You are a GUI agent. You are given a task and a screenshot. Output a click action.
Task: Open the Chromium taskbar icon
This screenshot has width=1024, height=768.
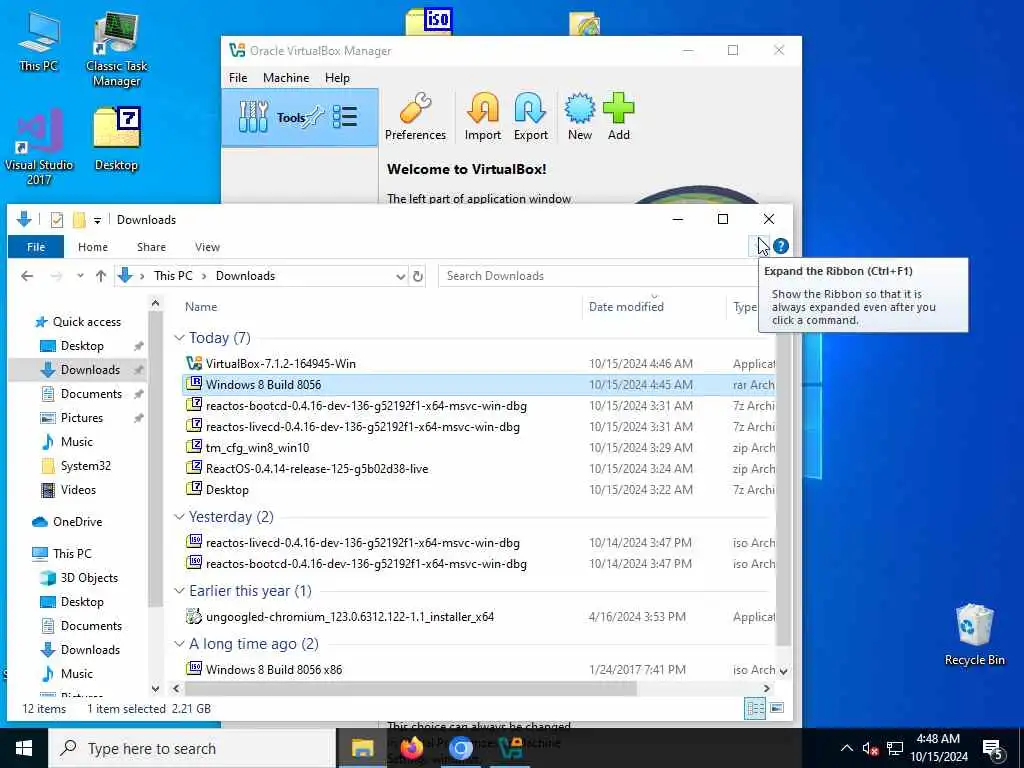point(460,748)
